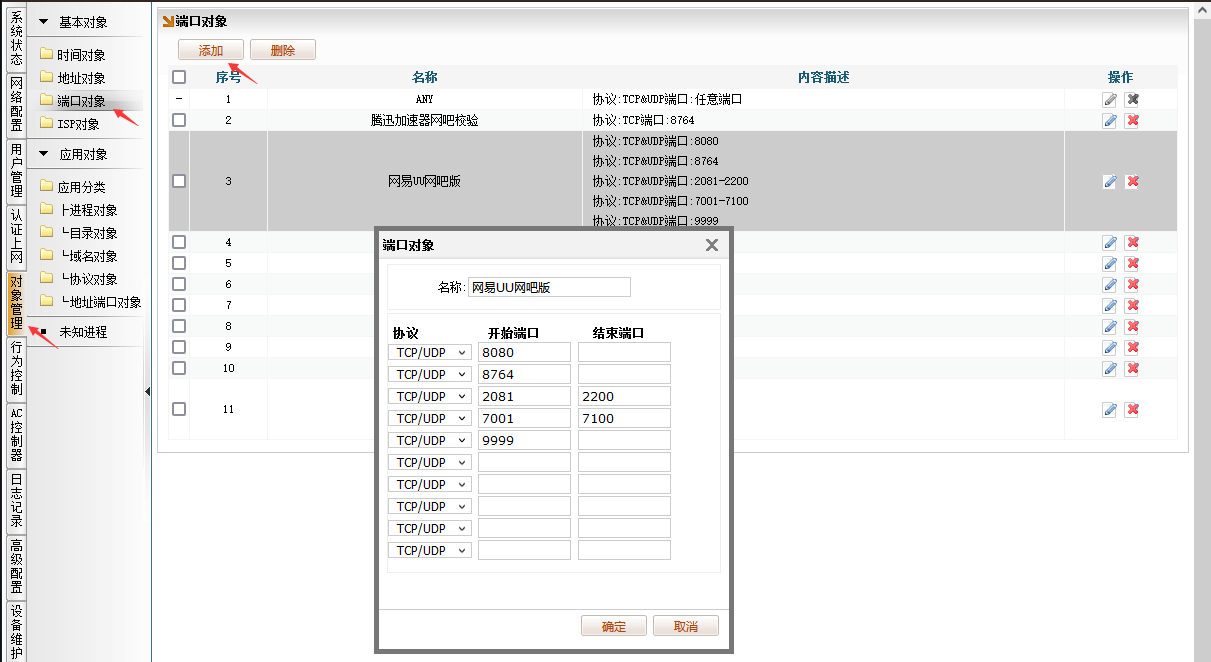
Task: Click the edit pencil icon for row 3
Action: tap(1109, 182)
